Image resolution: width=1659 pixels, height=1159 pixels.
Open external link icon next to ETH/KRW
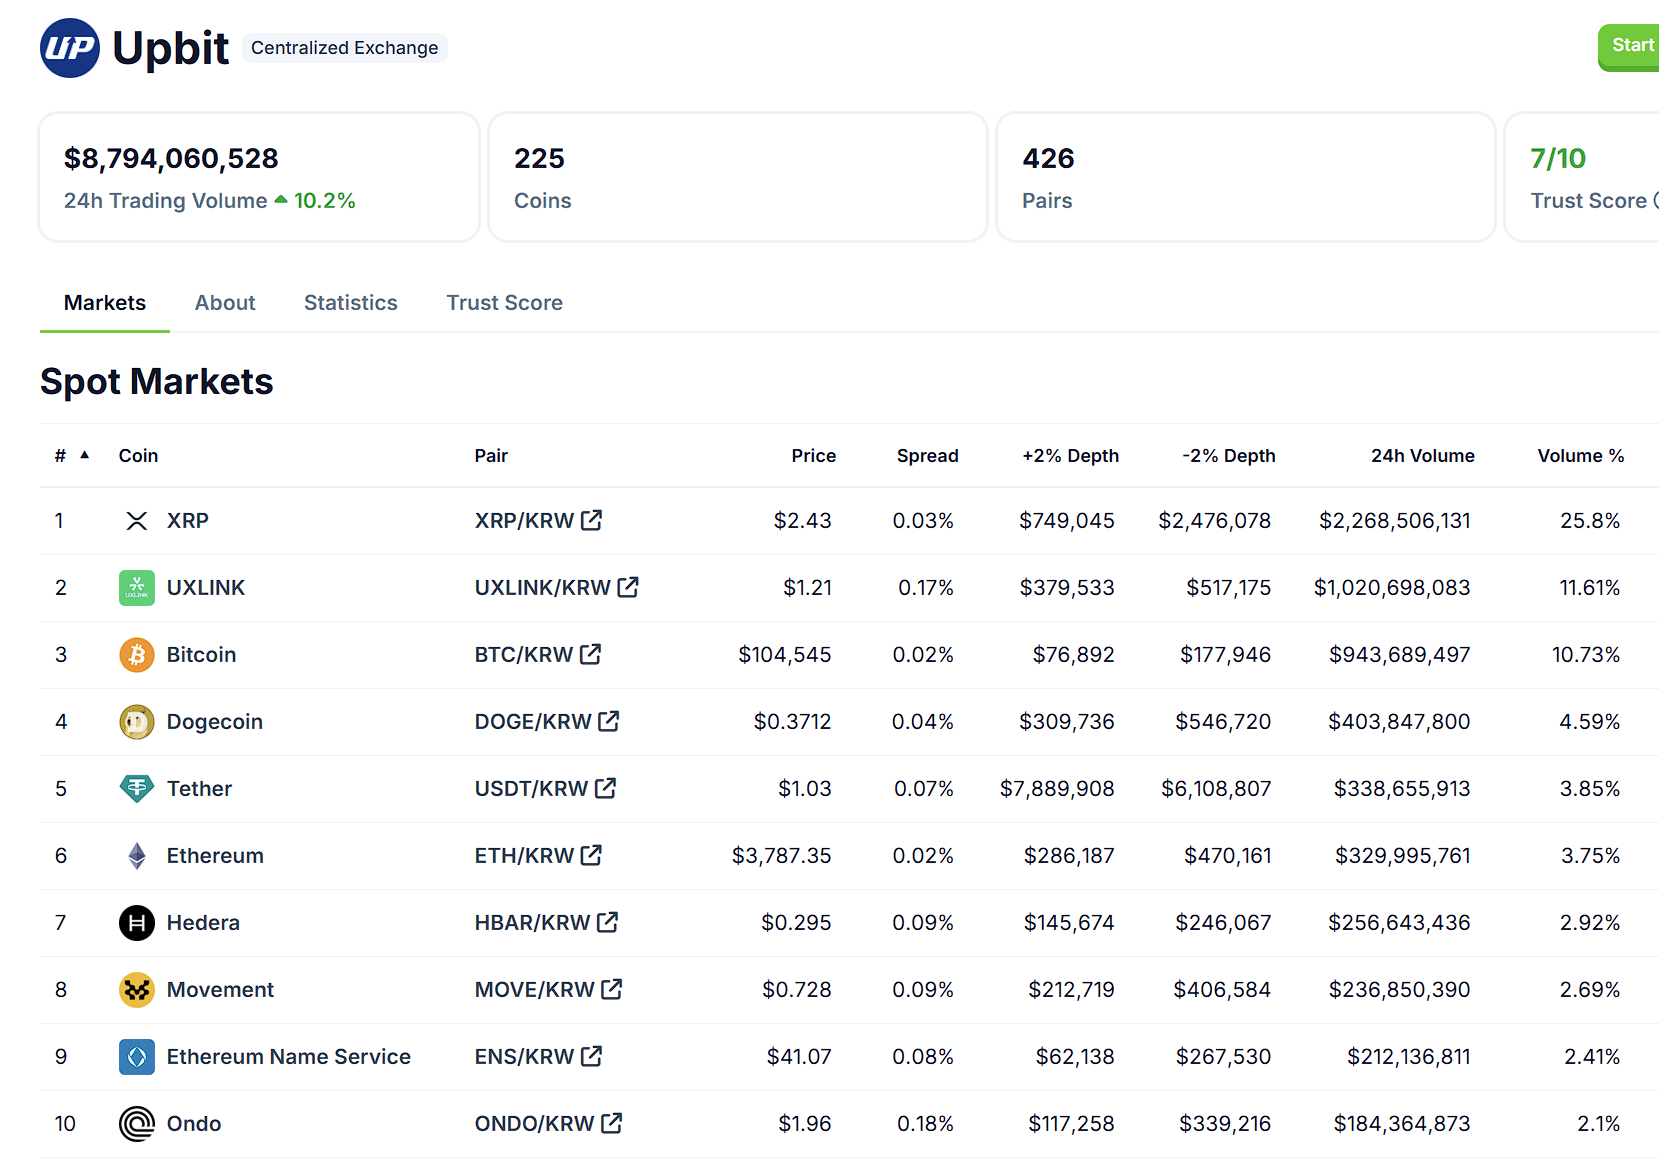[x=592, y=855]
